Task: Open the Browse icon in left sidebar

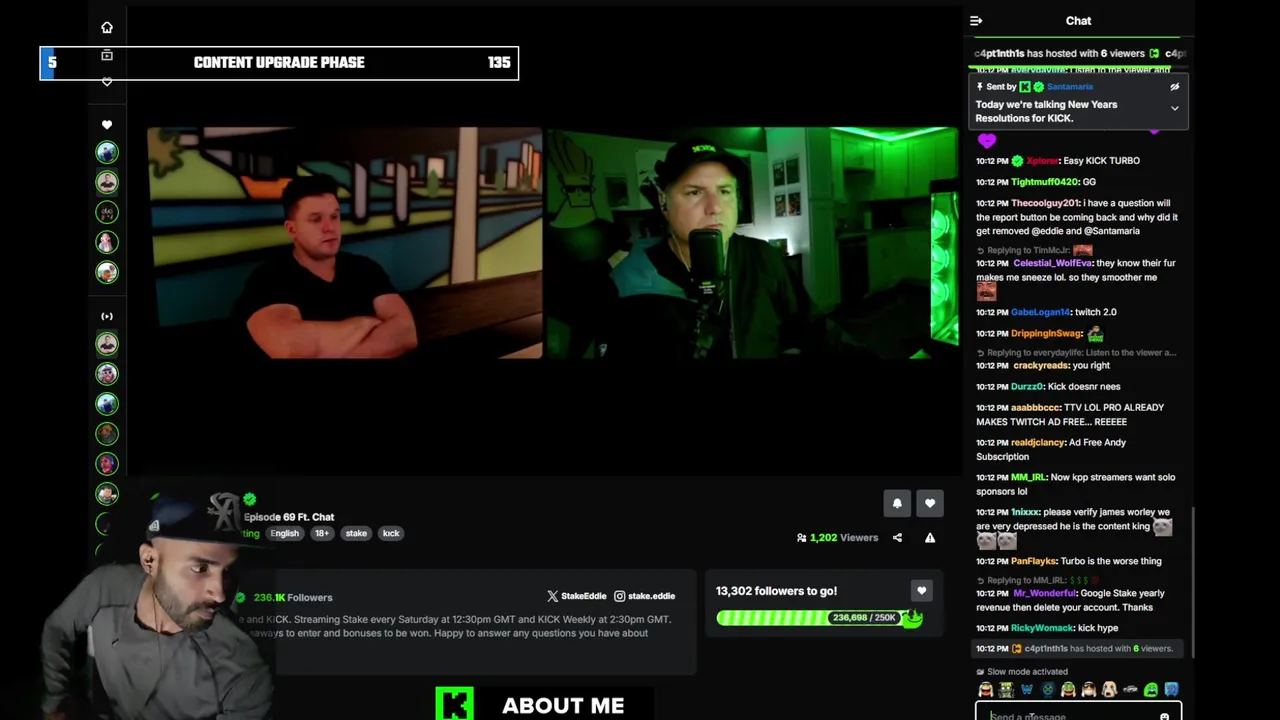Action: [107, 56]
